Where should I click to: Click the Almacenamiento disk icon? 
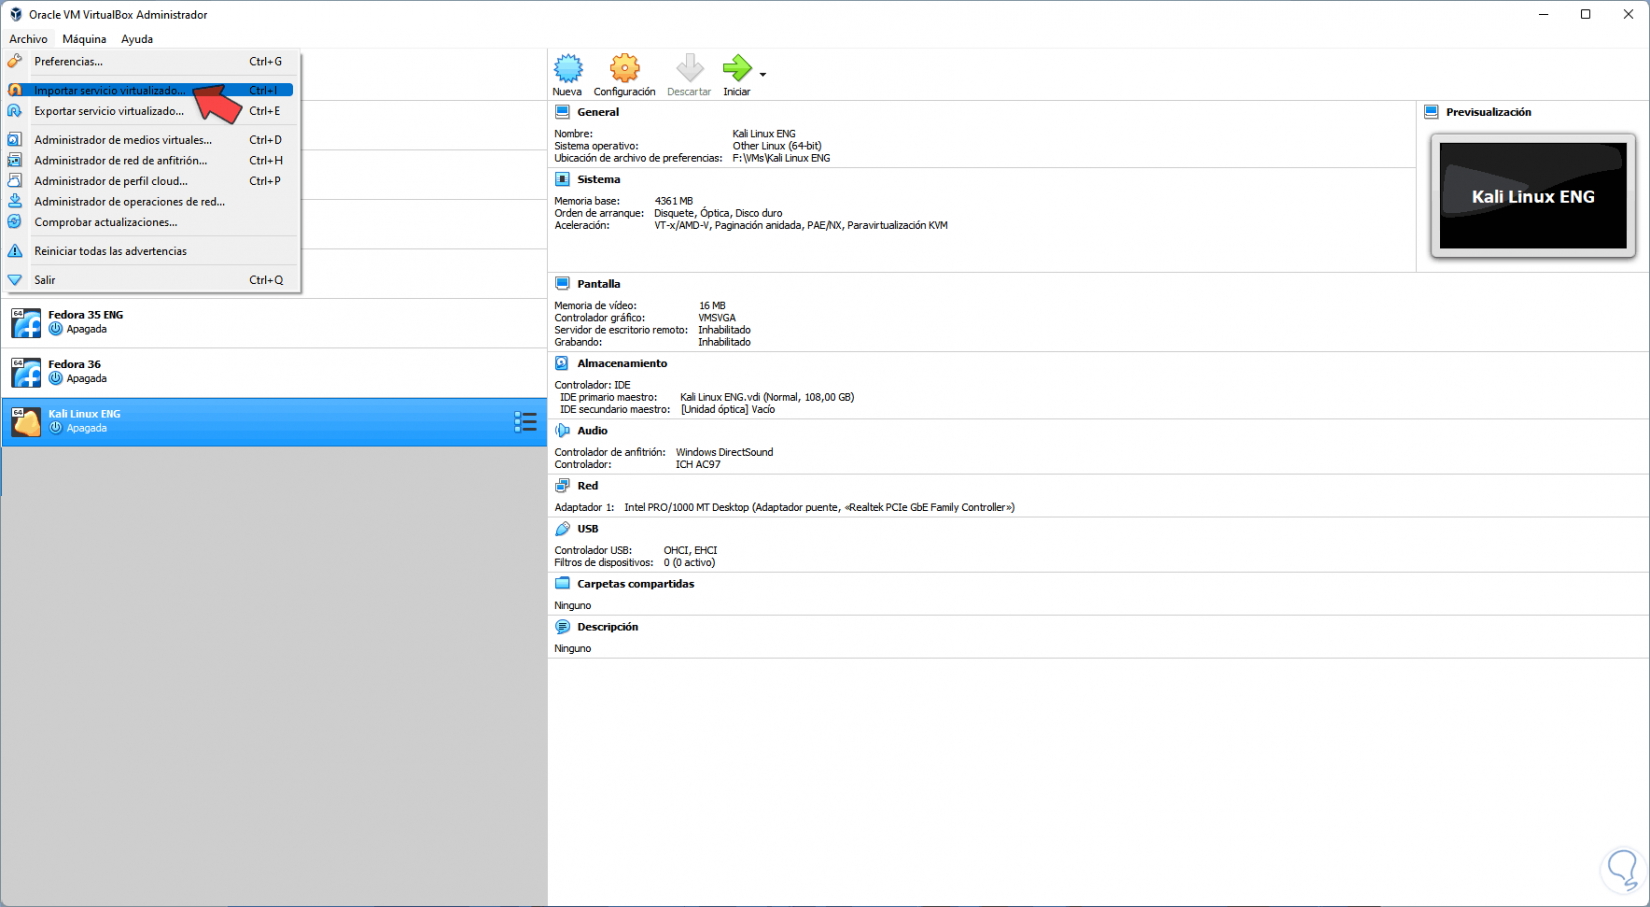click(x=562, y=363)
